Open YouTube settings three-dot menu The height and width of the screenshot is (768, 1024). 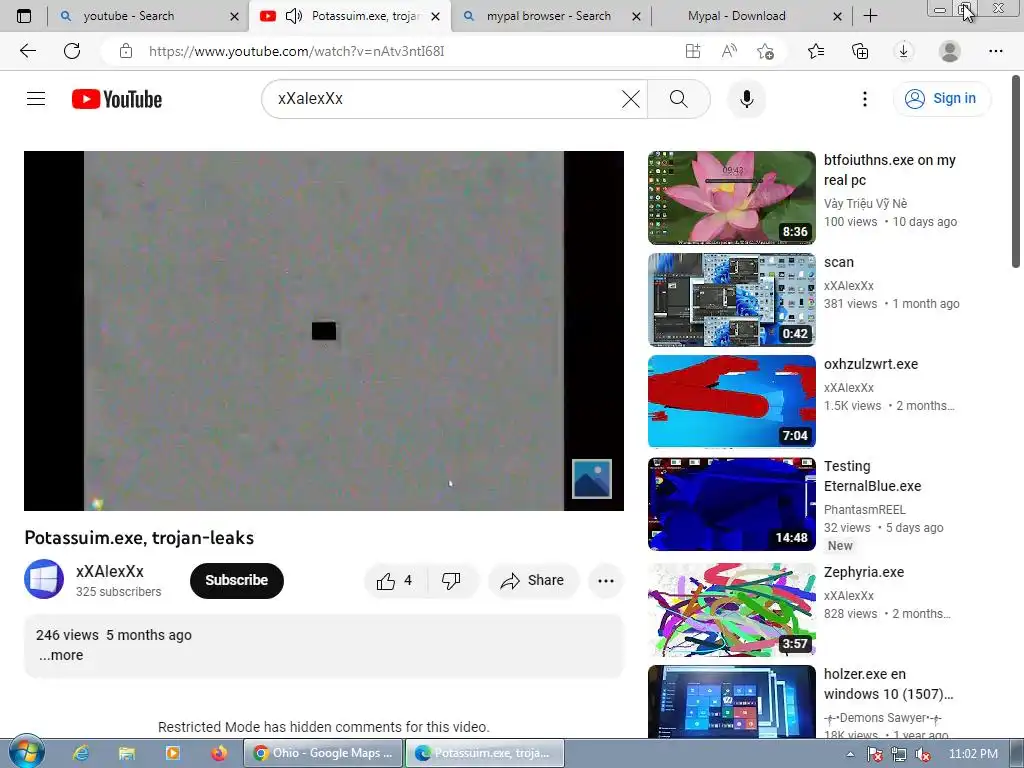click(865, 99)
